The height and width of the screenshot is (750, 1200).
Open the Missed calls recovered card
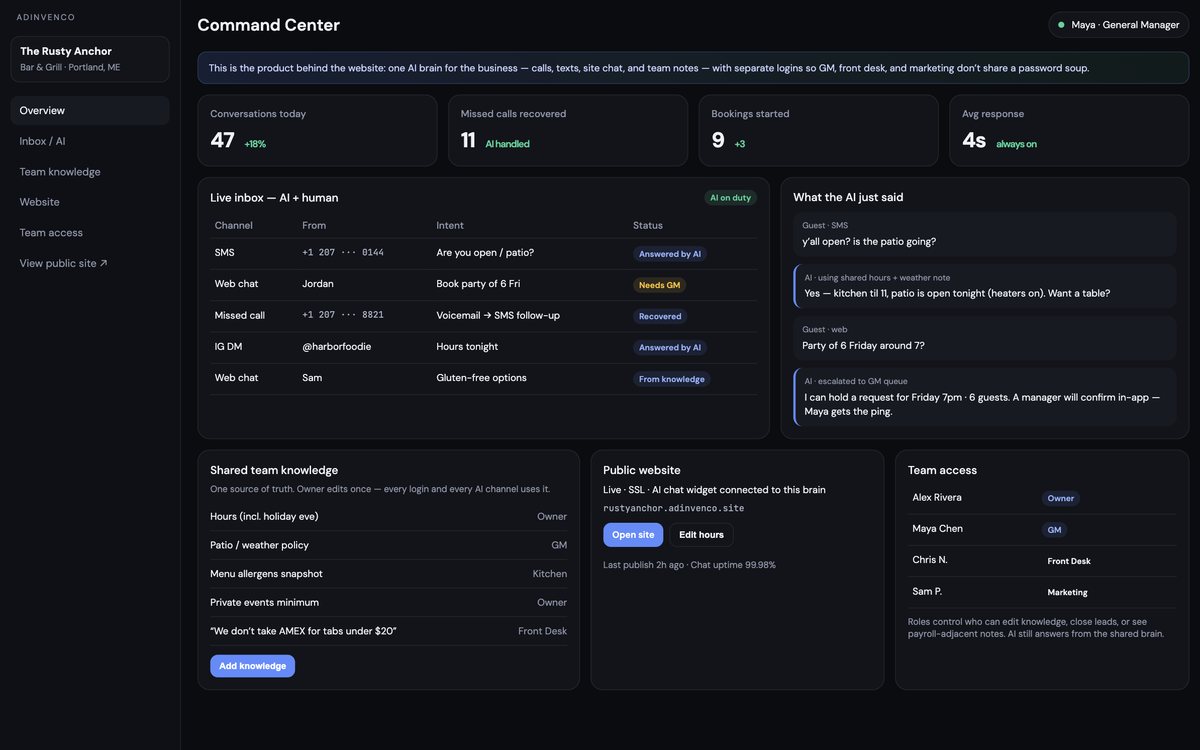[x=568, y=130]
